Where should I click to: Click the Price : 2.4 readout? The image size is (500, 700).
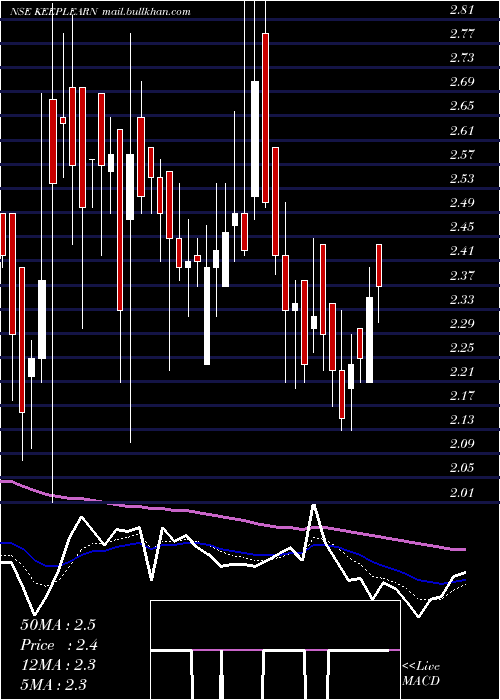click(59, 645)
